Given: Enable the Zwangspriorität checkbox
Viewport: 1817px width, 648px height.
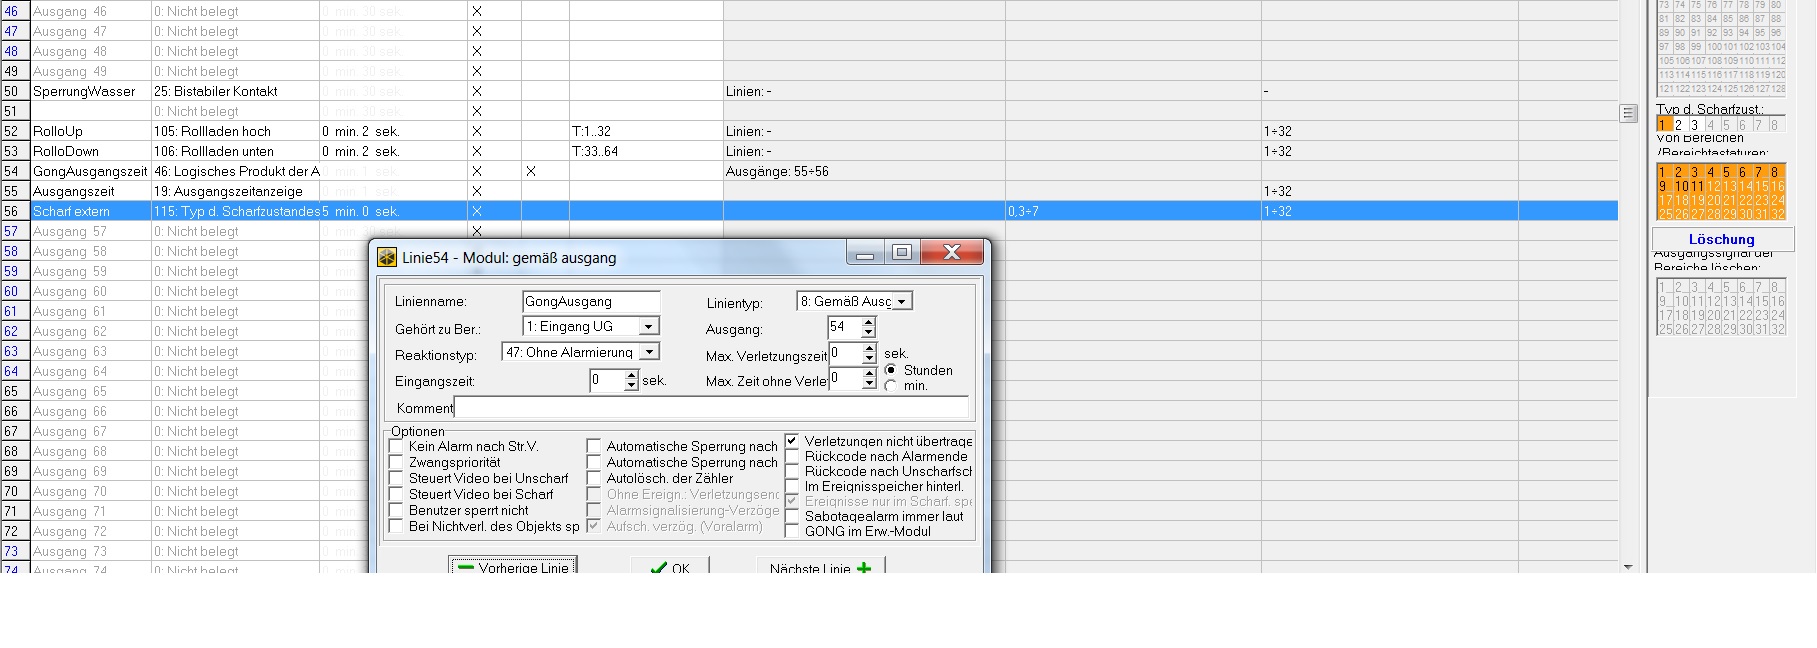Looking at the screenshot, I should click(x=397, y=463).
